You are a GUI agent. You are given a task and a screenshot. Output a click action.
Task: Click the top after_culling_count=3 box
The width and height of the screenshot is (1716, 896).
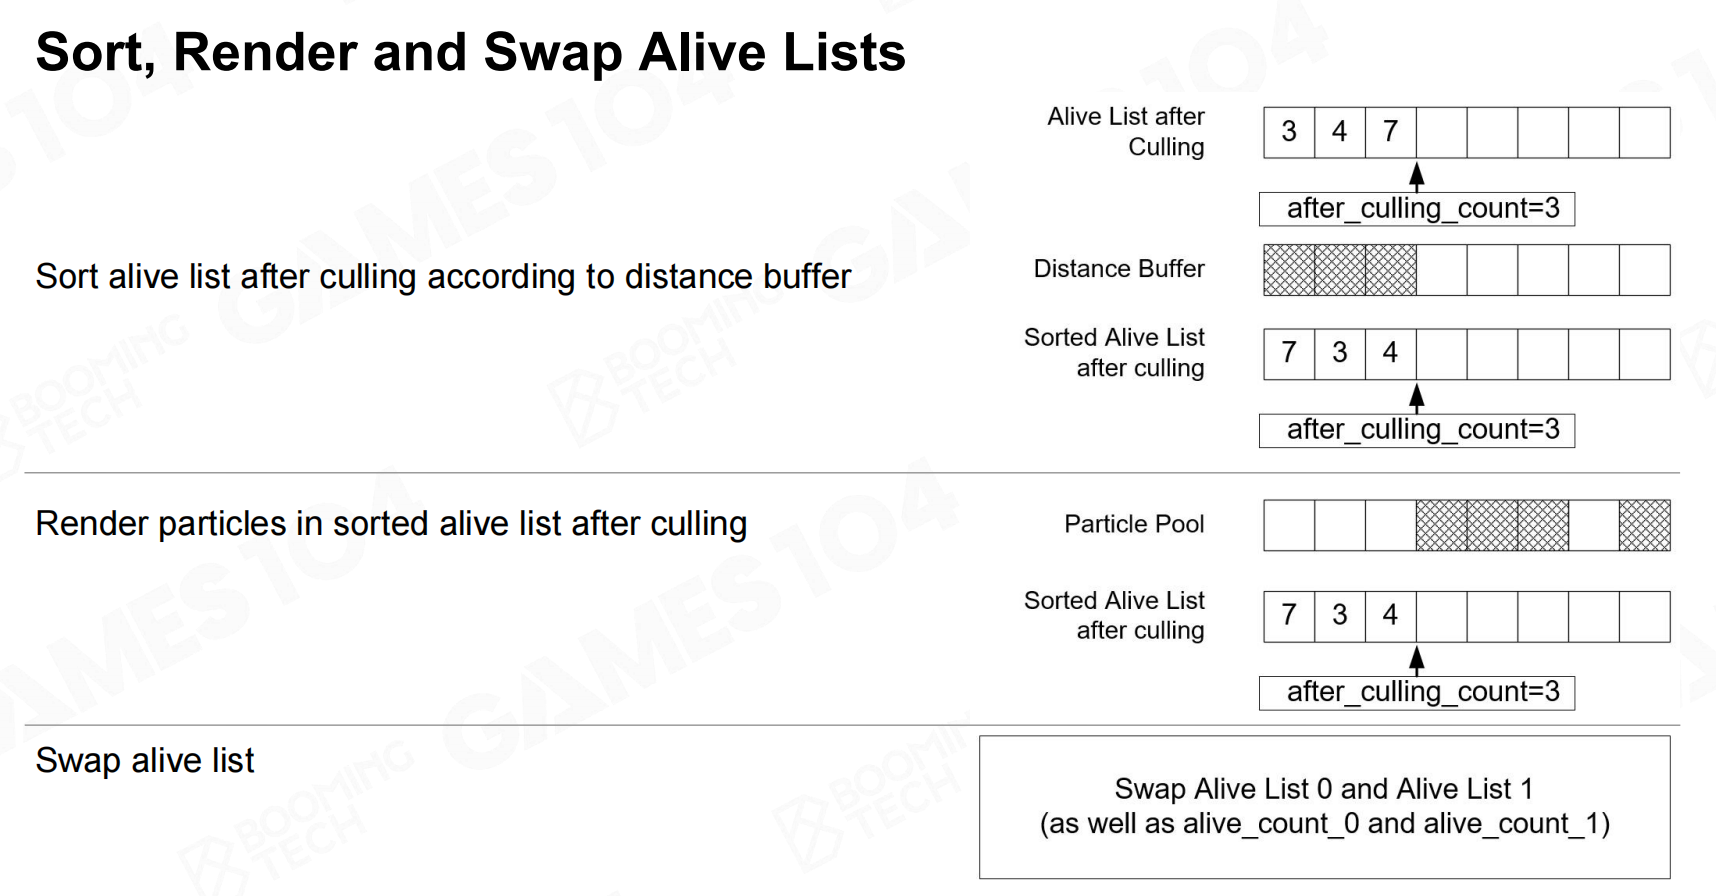click(1417, 209)
